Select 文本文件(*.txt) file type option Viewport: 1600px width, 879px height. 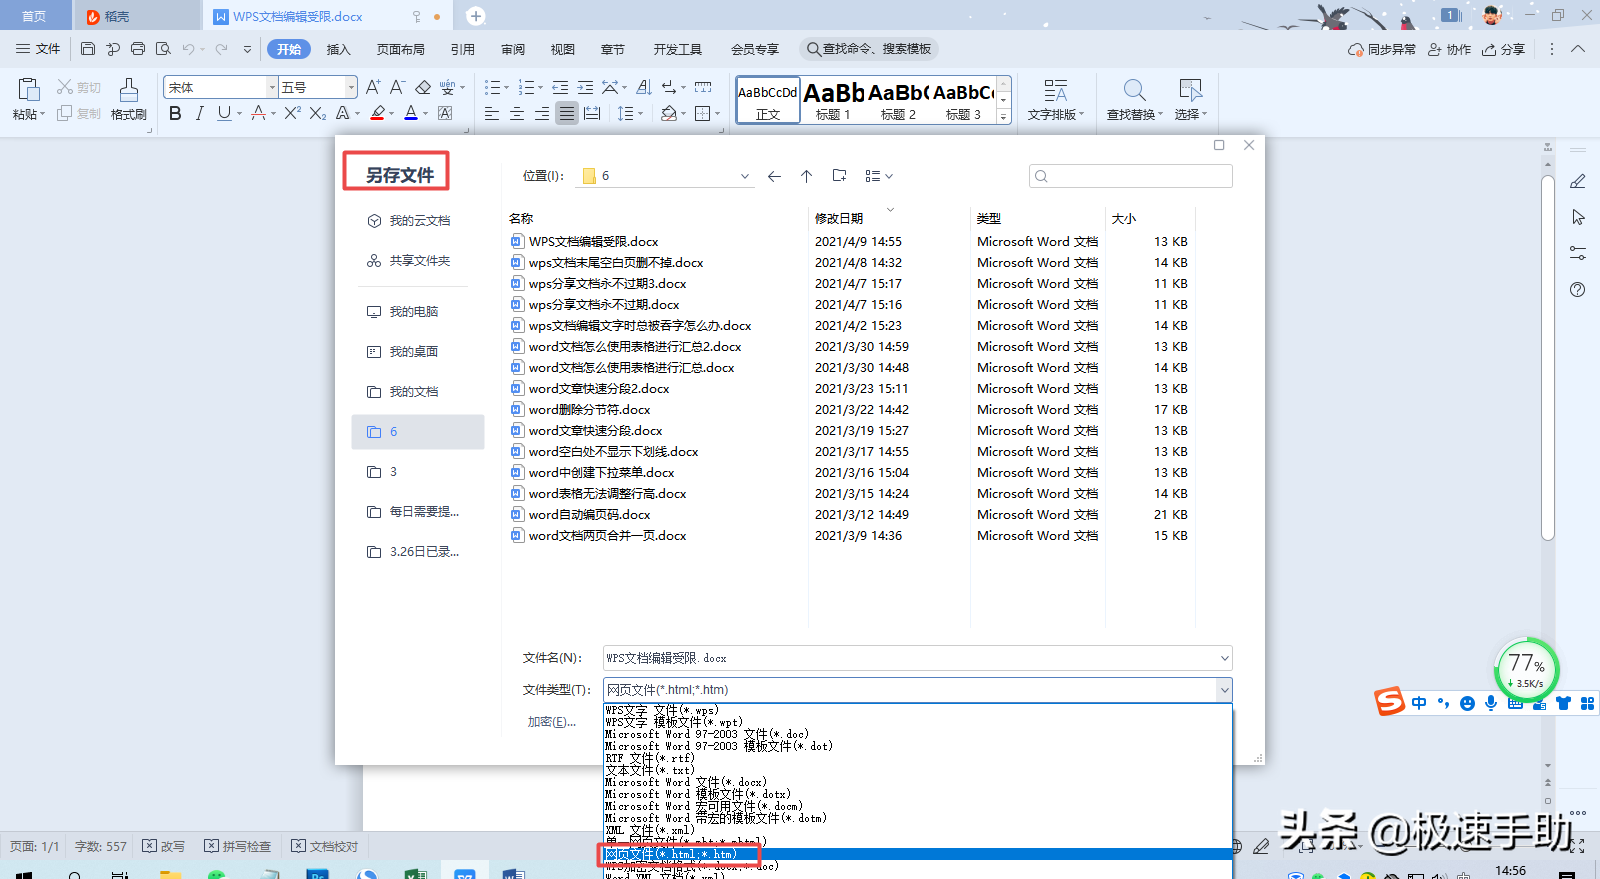(650, 770)
